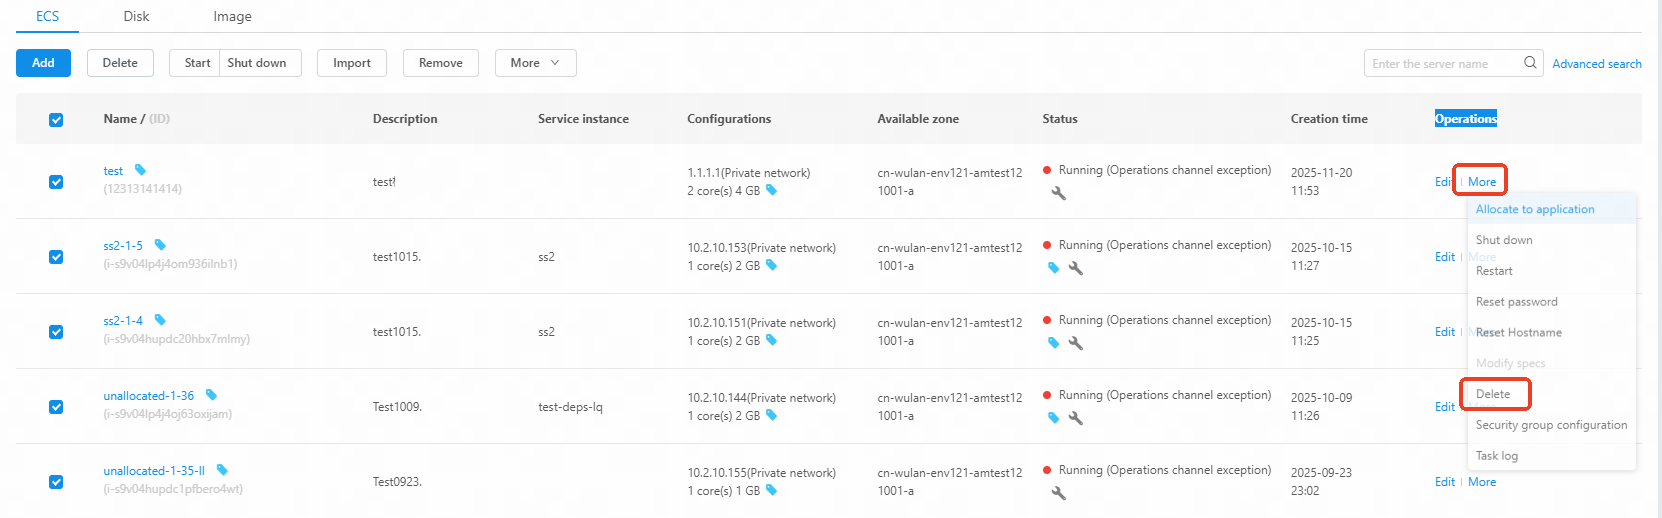Uncheck the checkbox for ss2-1-4

pos(56,332)
